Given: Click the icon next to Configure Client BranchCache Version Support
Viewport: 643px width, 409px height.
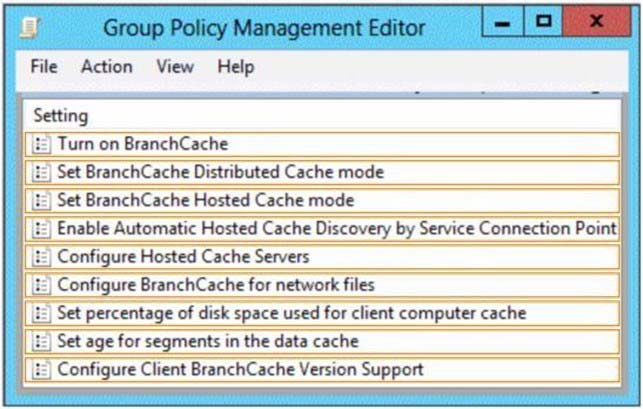Looking at the screenshot, I should (x=41, y=370).
